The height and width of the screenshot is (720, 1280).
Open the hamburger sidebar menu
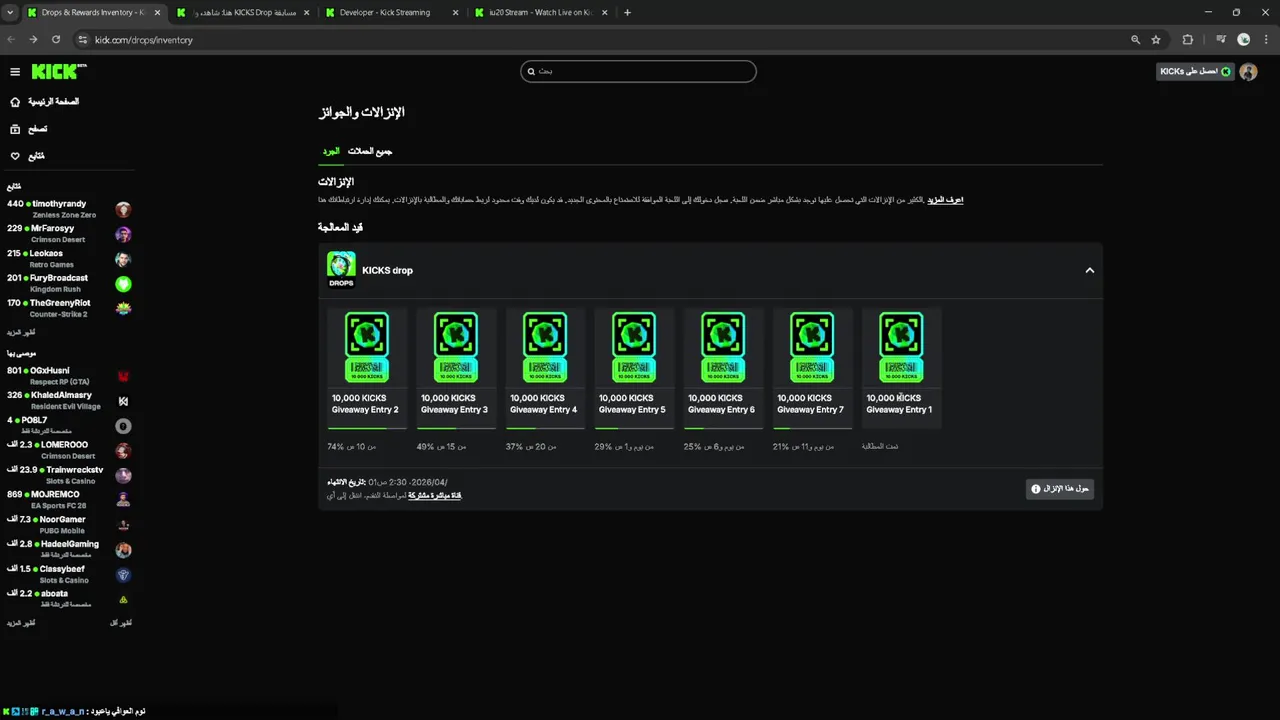click(15, 72)
